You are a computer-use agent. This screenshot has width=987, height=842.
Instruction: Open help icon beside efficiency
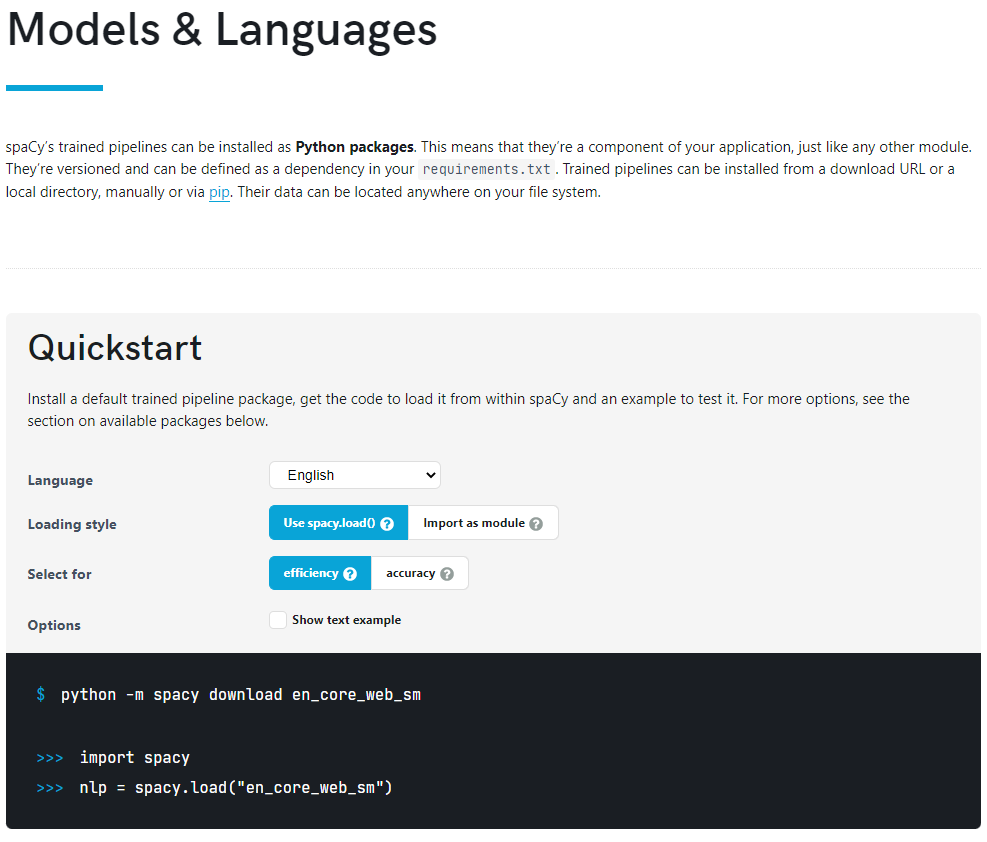(x=350, y=574)
